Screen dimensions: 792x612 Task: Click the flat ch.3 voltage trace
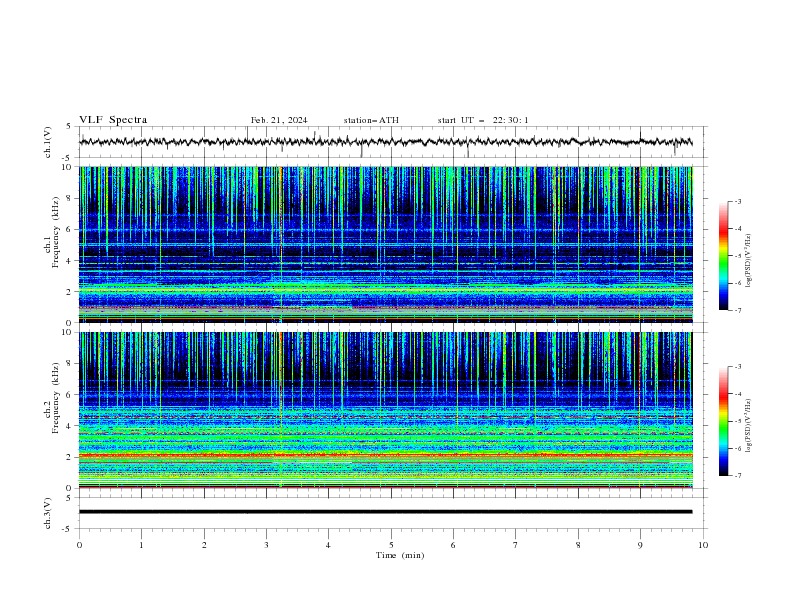385,512
